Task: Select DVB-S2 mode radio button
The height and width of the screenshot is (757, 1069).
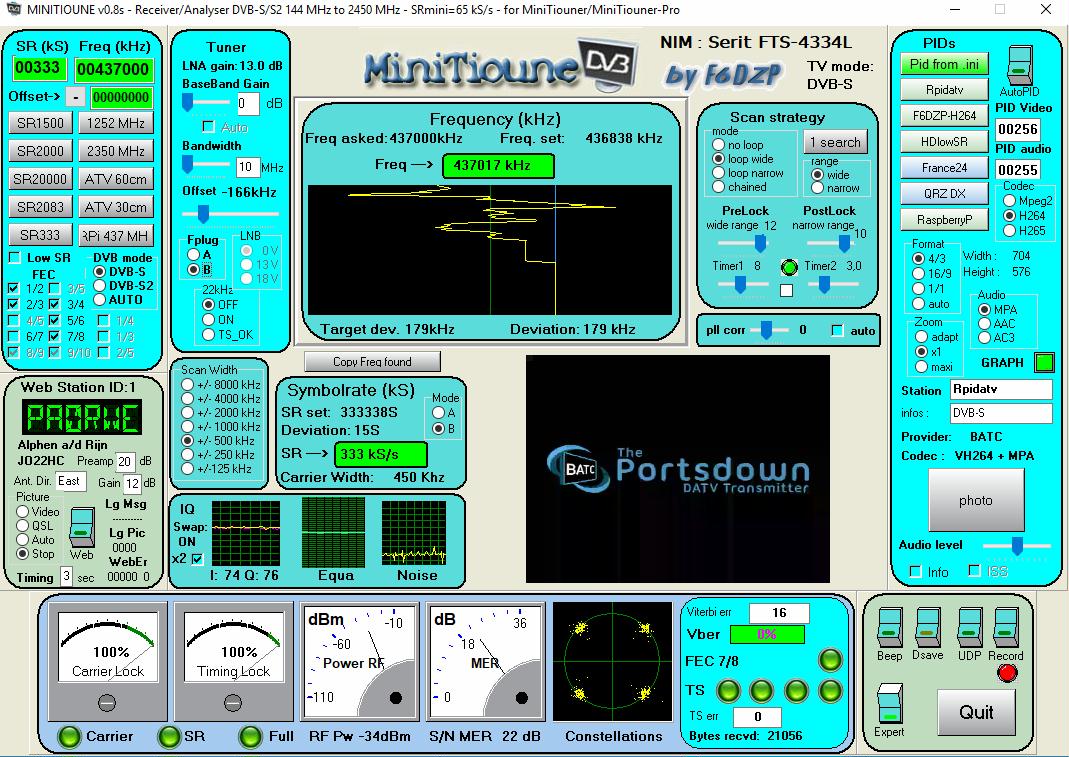Action: click(x=100, y=286)
